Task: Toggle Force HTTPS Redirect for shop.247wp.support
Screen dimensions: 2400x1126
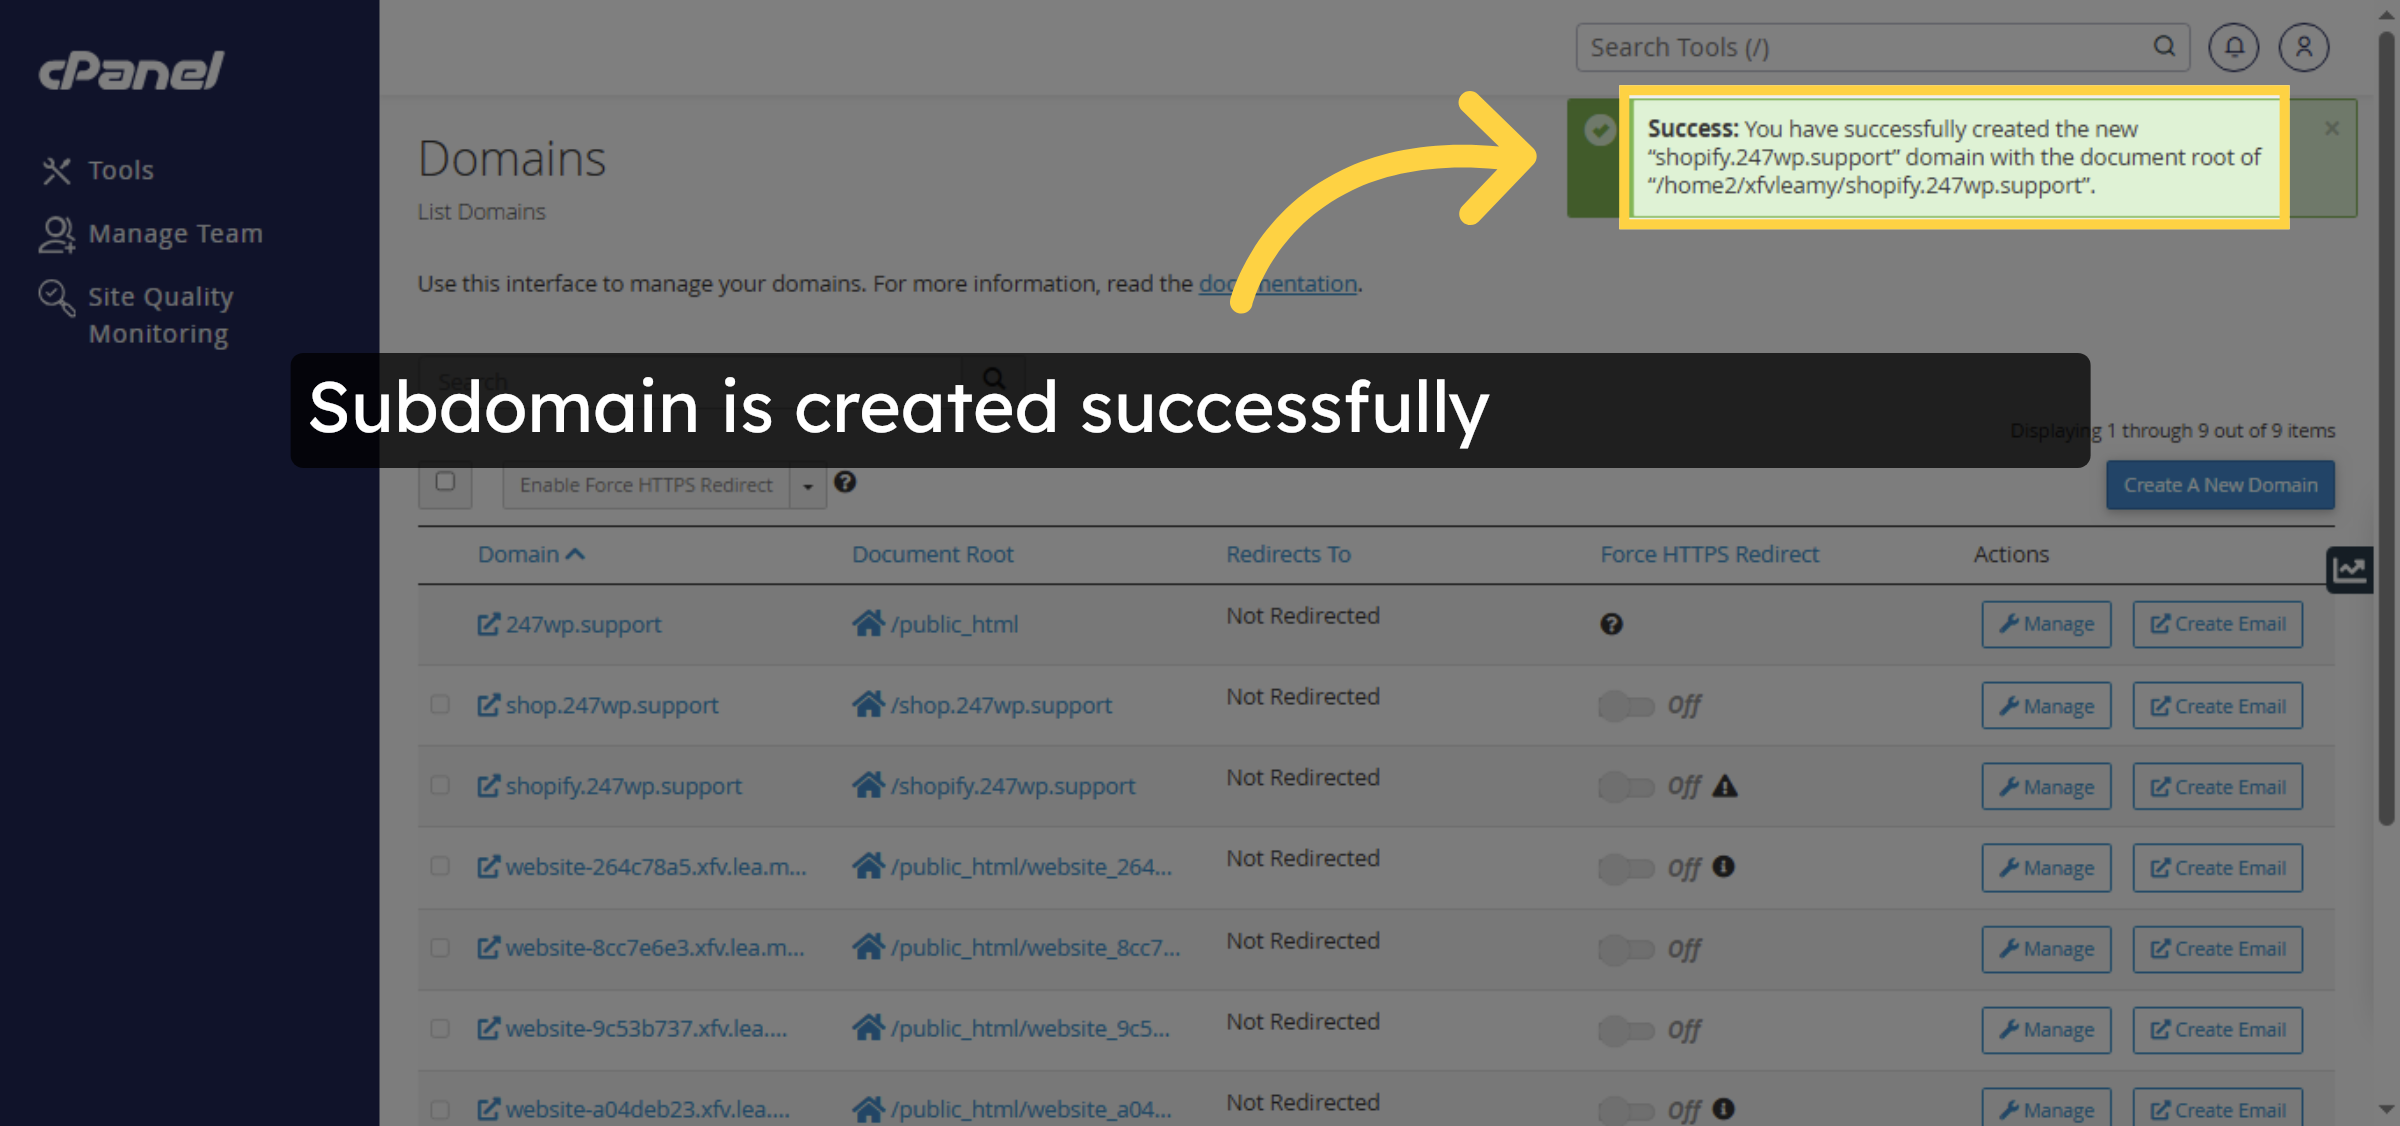Action: click(x=1625, y=705)
